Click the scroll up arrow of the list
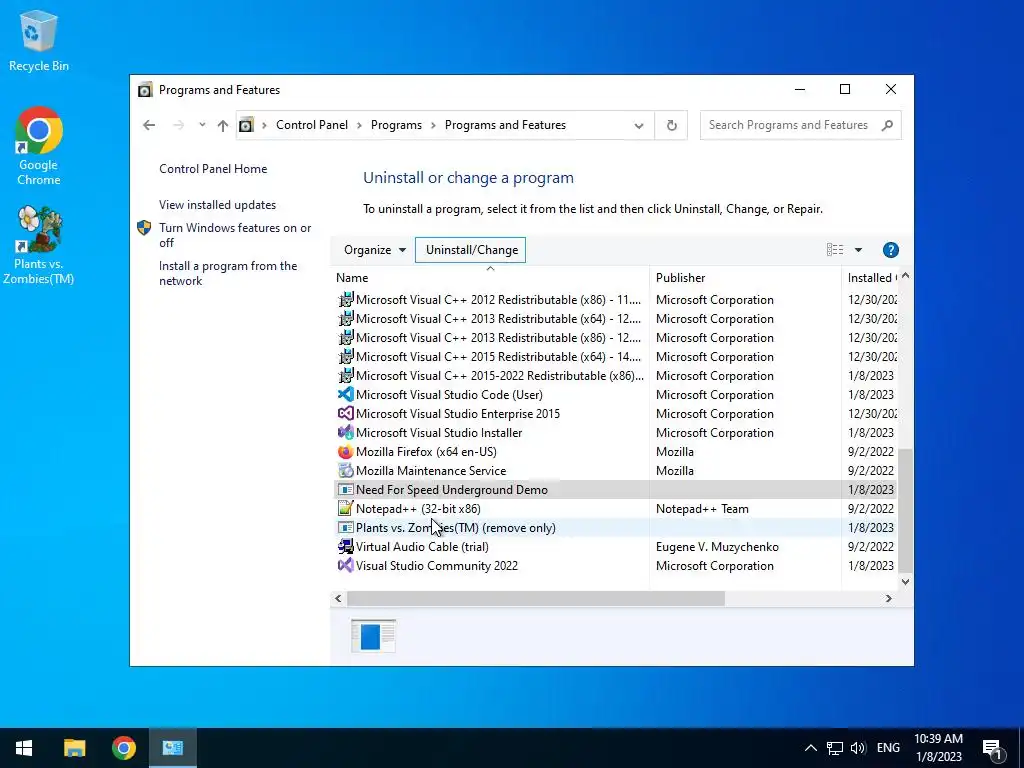The height and width of the screenshot is (768, 1024). [x=905, y=276]
